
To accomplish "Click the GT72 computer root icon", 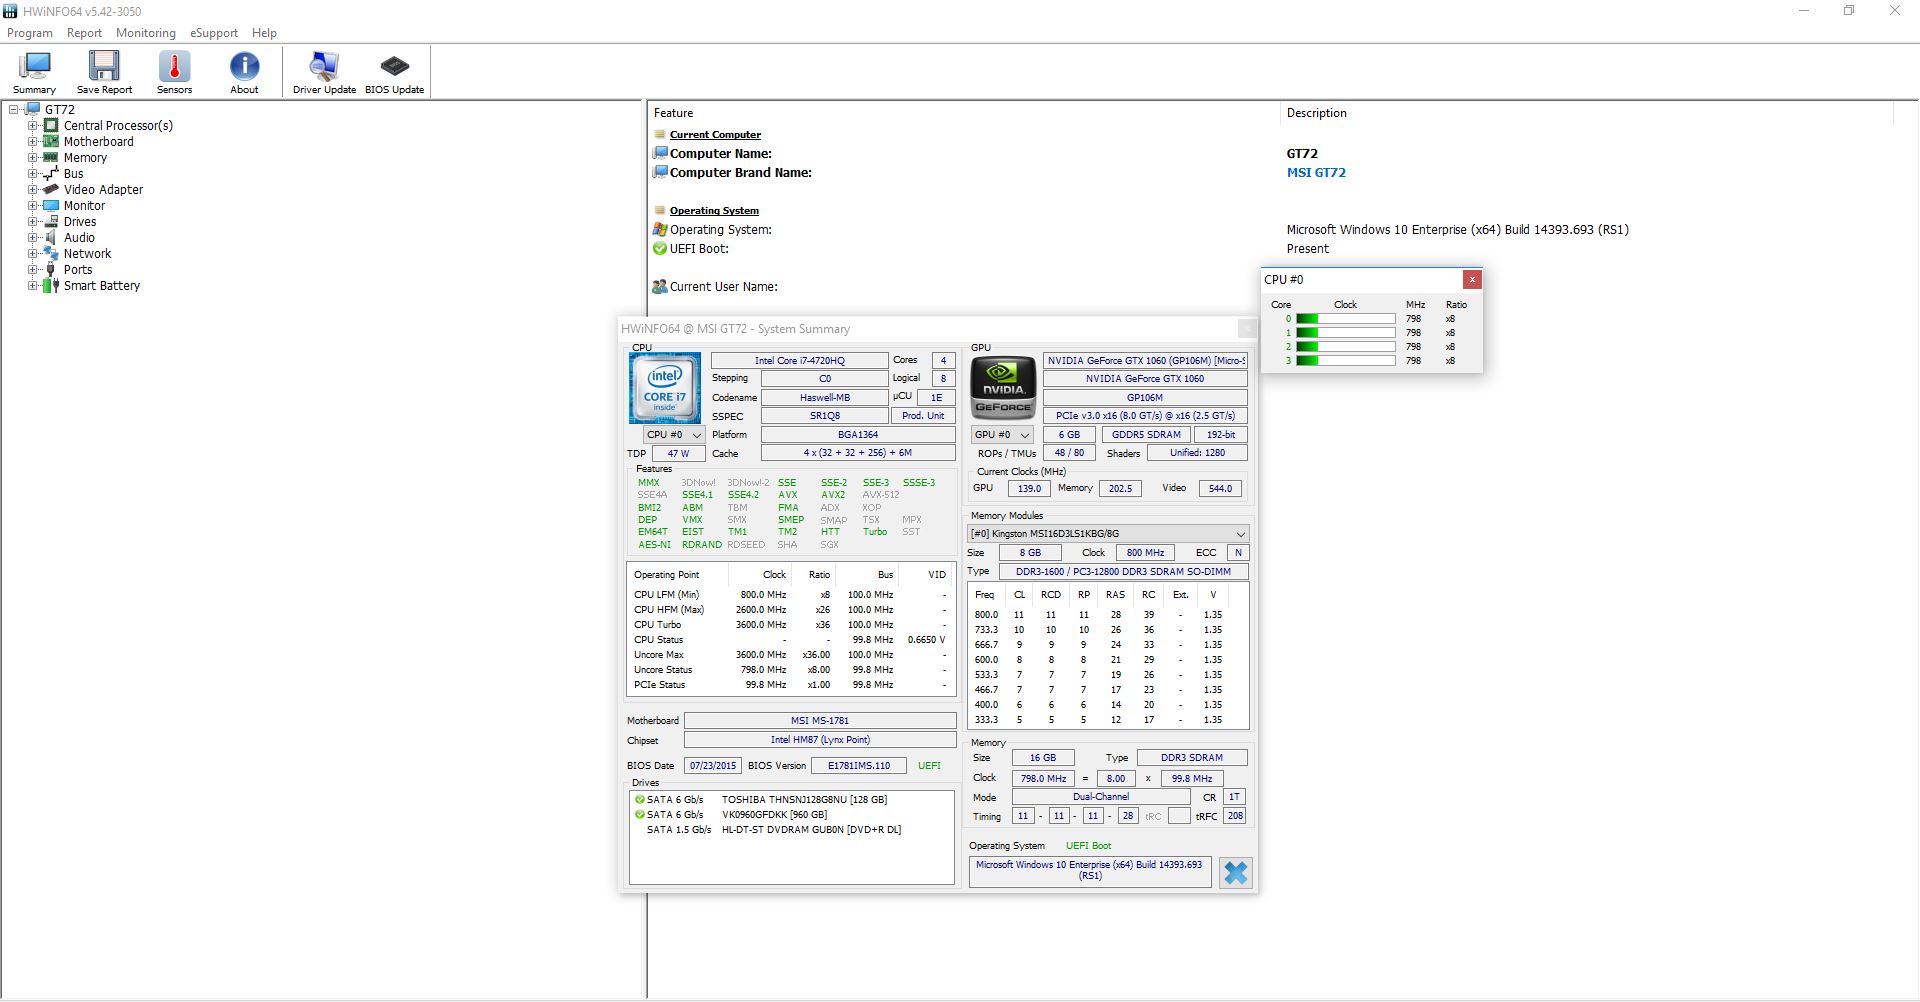I will [32, 110].
